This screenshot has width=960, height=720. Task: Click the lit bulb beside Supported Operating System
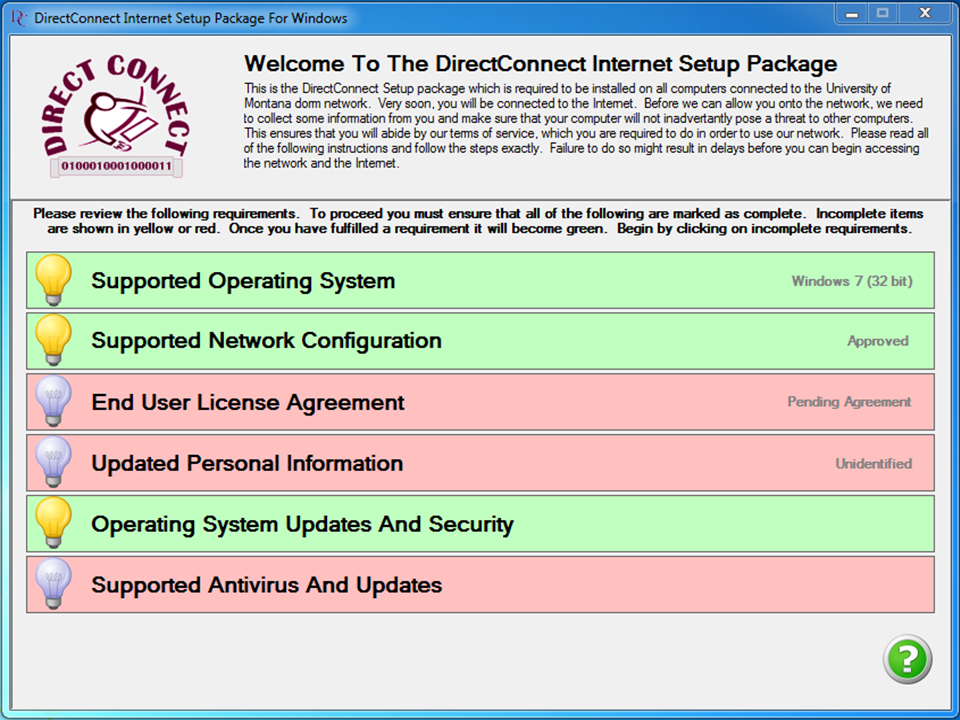point(53,280)
